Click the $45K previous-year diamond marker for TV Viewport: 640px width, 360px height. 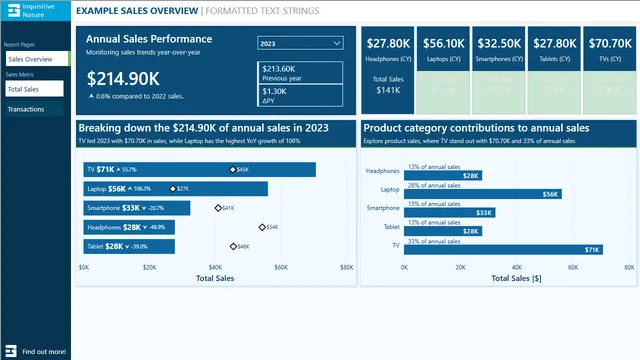point(232,169)
